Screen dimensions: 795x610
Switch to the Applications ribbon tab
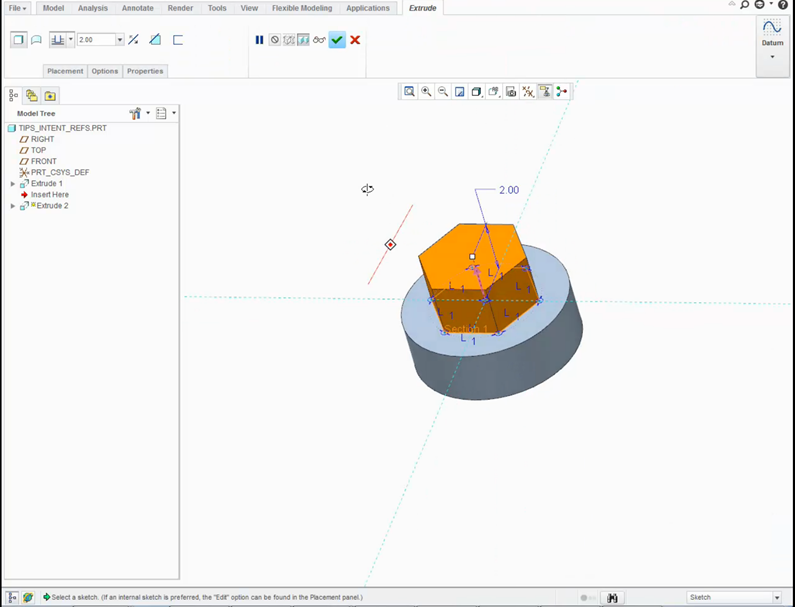coord(368,8)
